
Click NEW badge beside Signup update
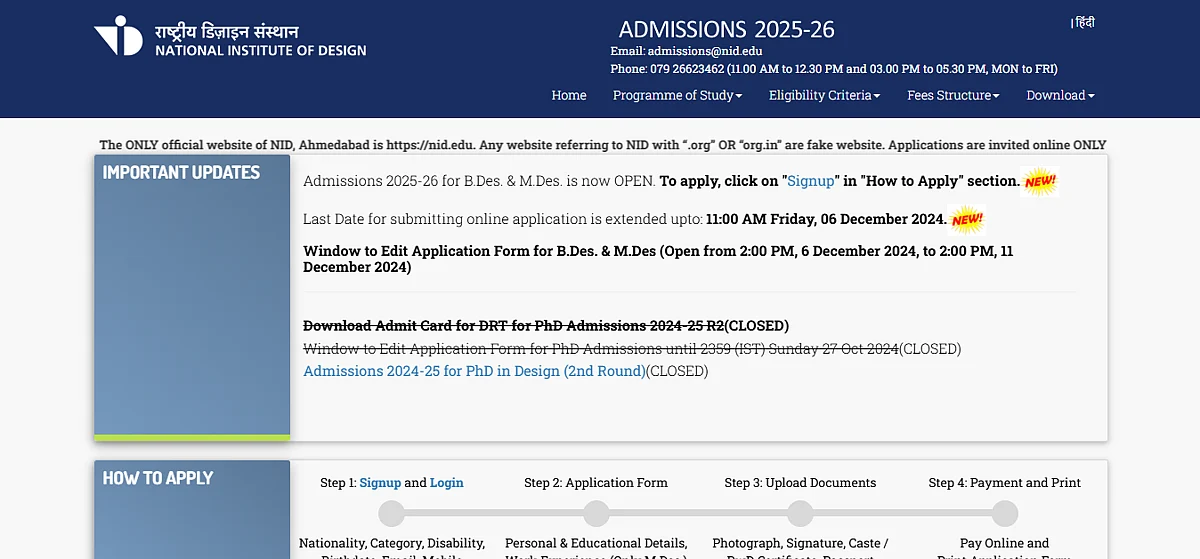tap(1040, 182)
